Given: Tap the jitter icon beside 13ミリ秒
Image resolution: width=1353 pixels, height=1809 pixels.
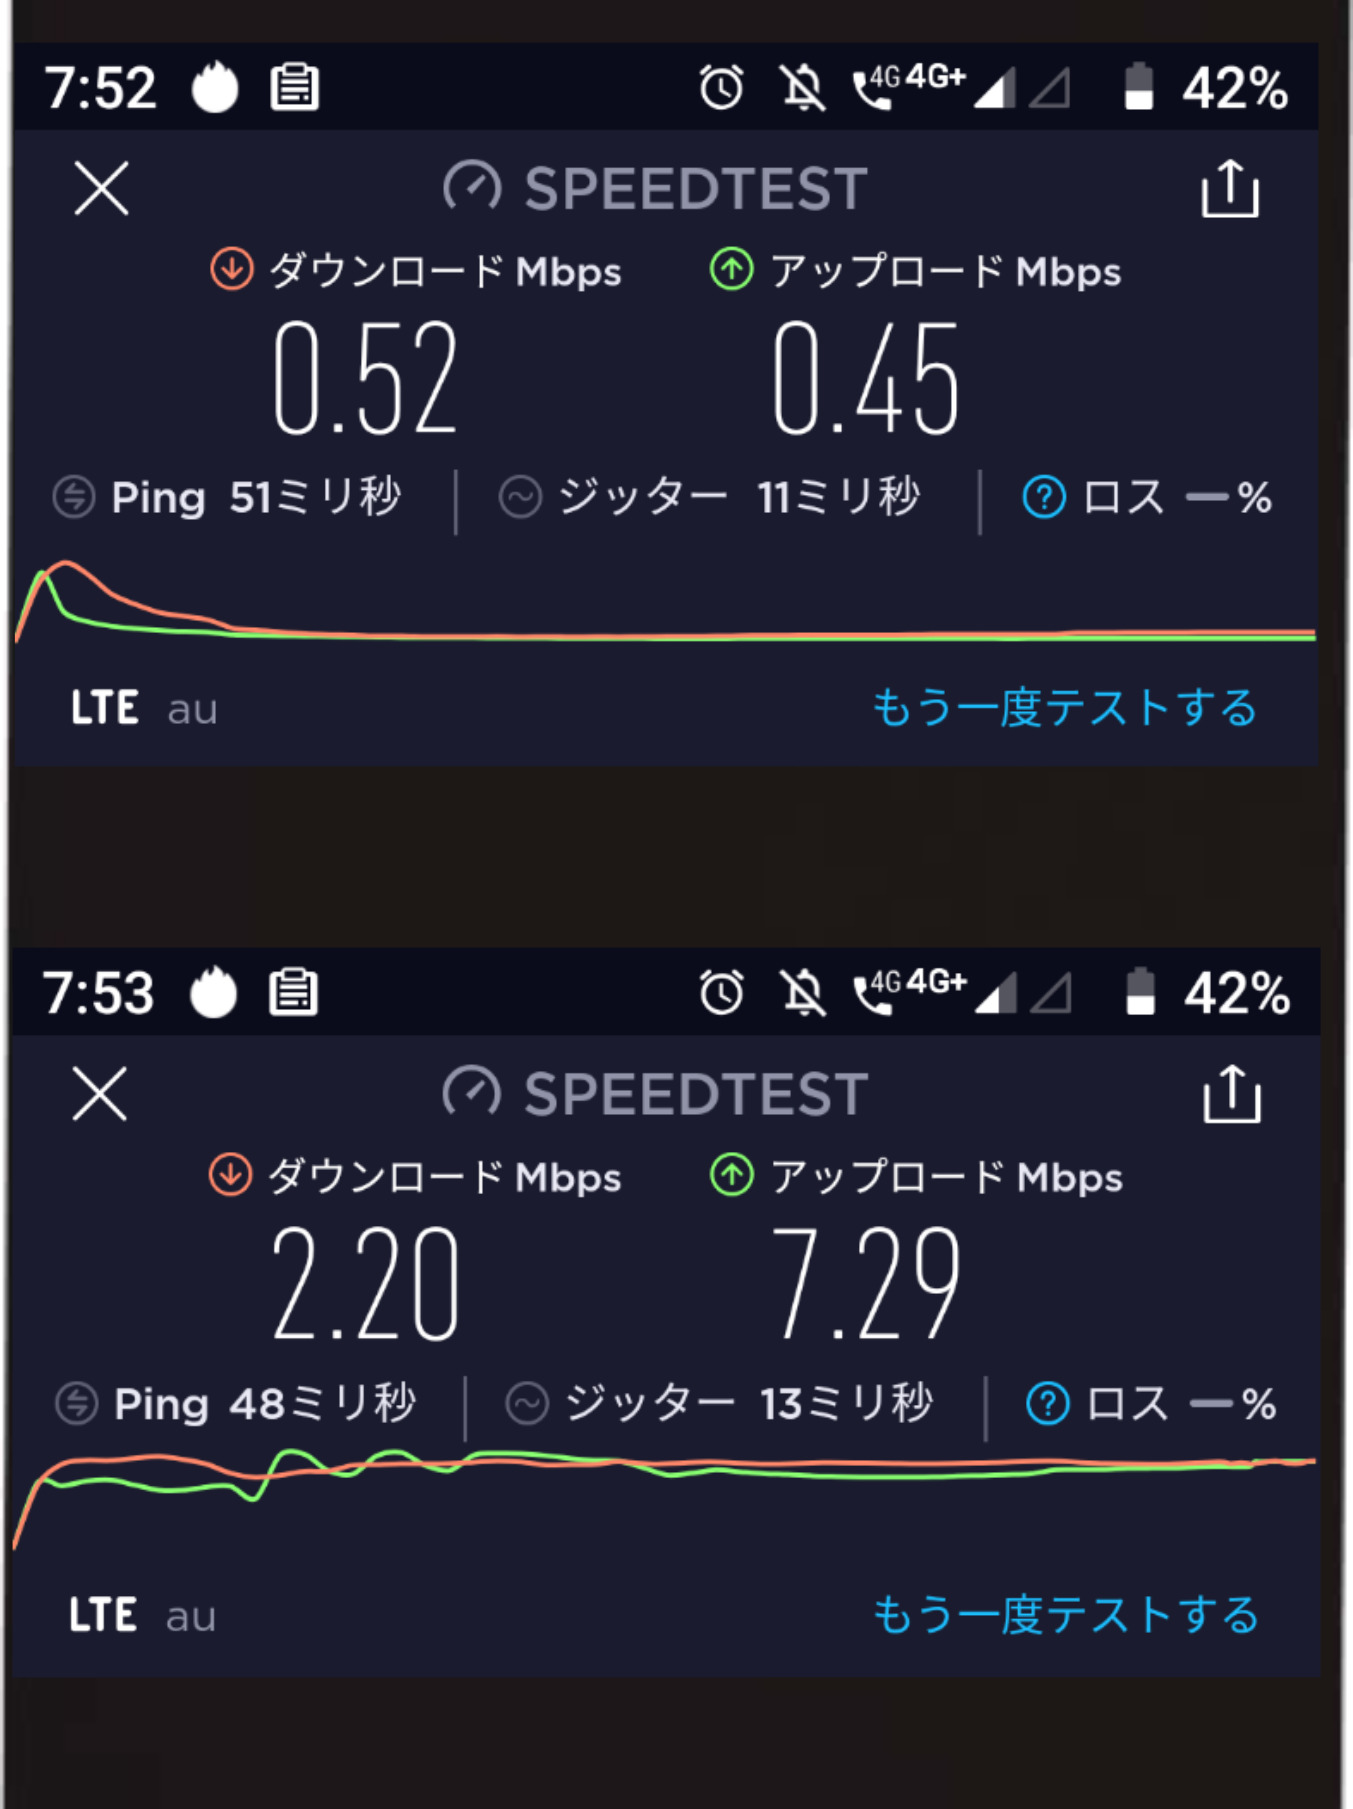Looking at the screenshot, I should coord(527,1403).
